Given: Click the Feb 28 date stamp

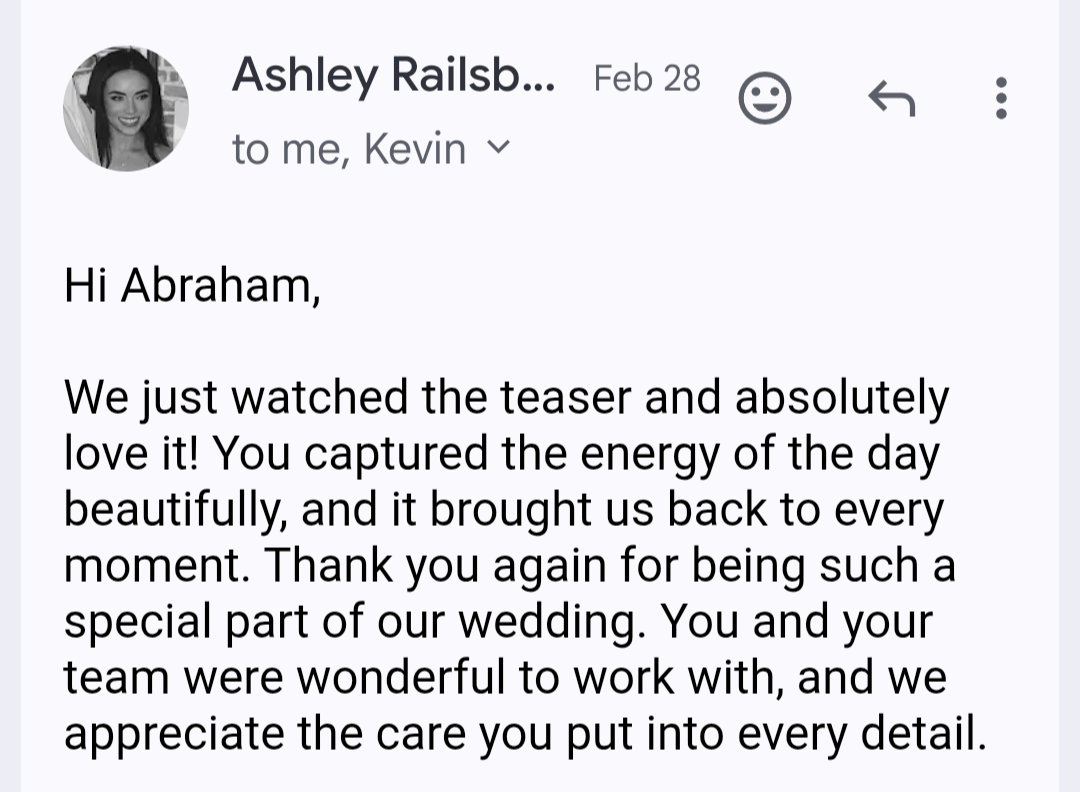Looking at the screenshot, I should (x=647, y=78).
